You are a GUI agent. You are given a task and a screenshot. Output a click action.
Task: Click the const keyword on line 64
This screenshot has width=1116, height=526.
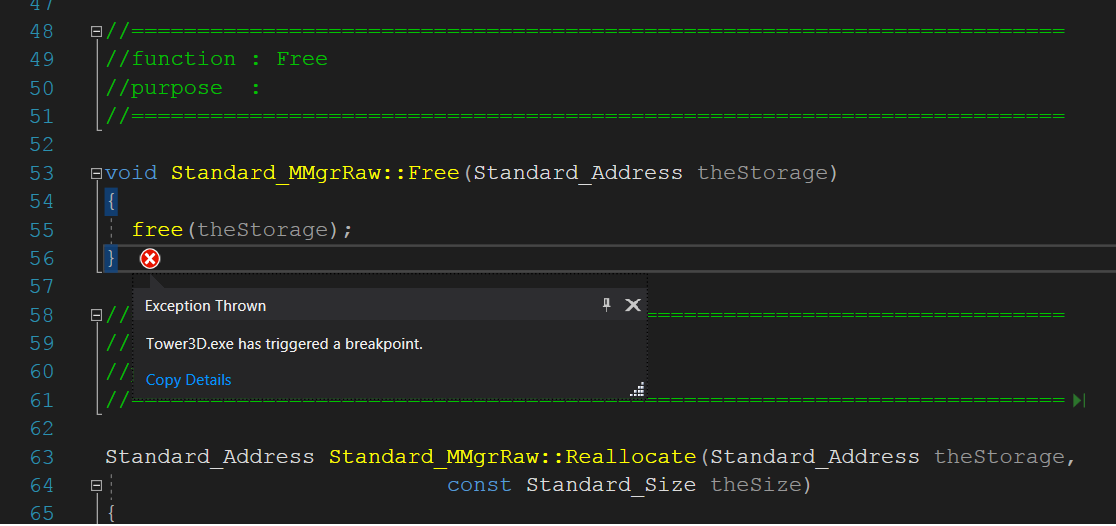pyautogui.click(x=479, y=485)
